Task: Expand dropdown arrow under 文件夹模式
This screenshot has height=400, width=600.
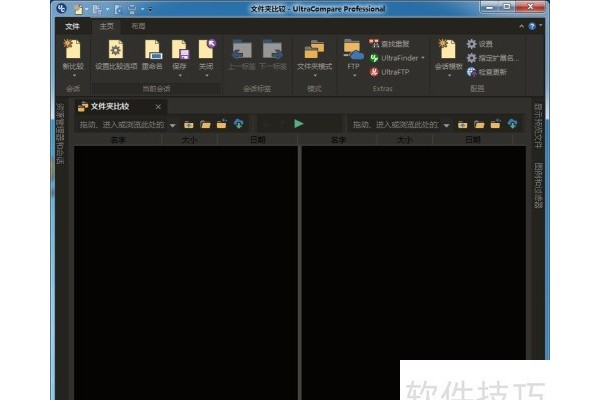Action: pyautogui.click(x=315, y=76)
